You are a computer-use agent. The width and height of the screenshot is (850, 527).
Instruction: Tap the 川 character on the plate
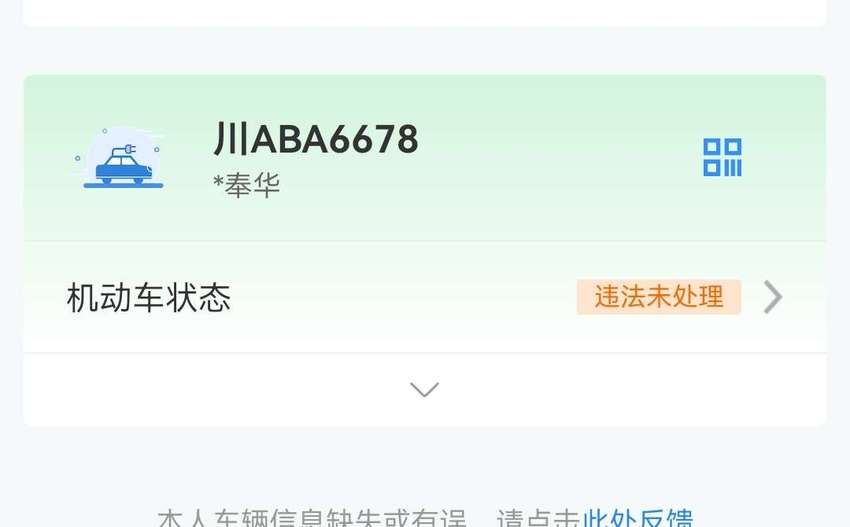point(230,139)
